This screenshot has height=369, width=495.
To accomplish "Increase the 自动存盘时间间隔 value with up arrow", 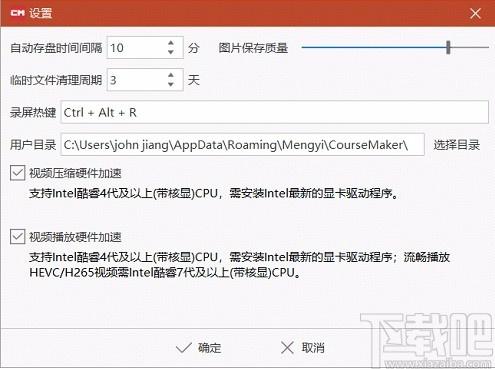I will pos(171,43).
